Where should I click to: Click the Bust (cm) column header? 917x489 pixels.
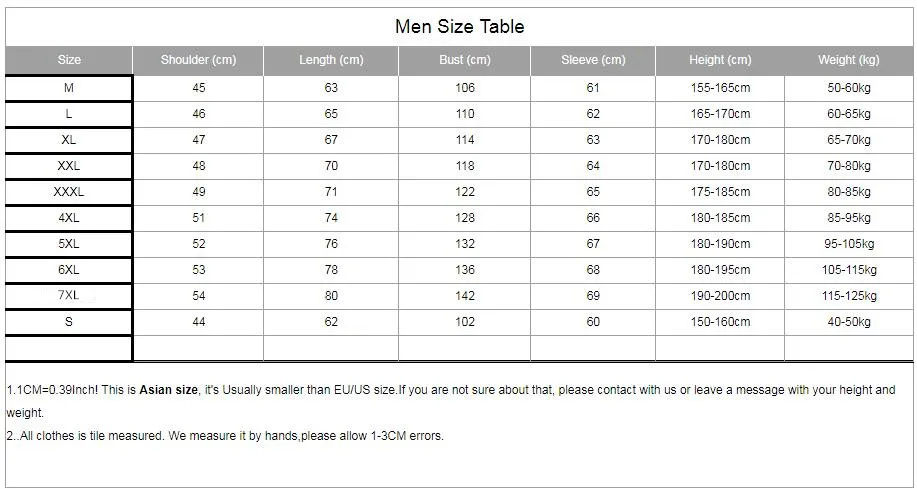click(465, 60)
